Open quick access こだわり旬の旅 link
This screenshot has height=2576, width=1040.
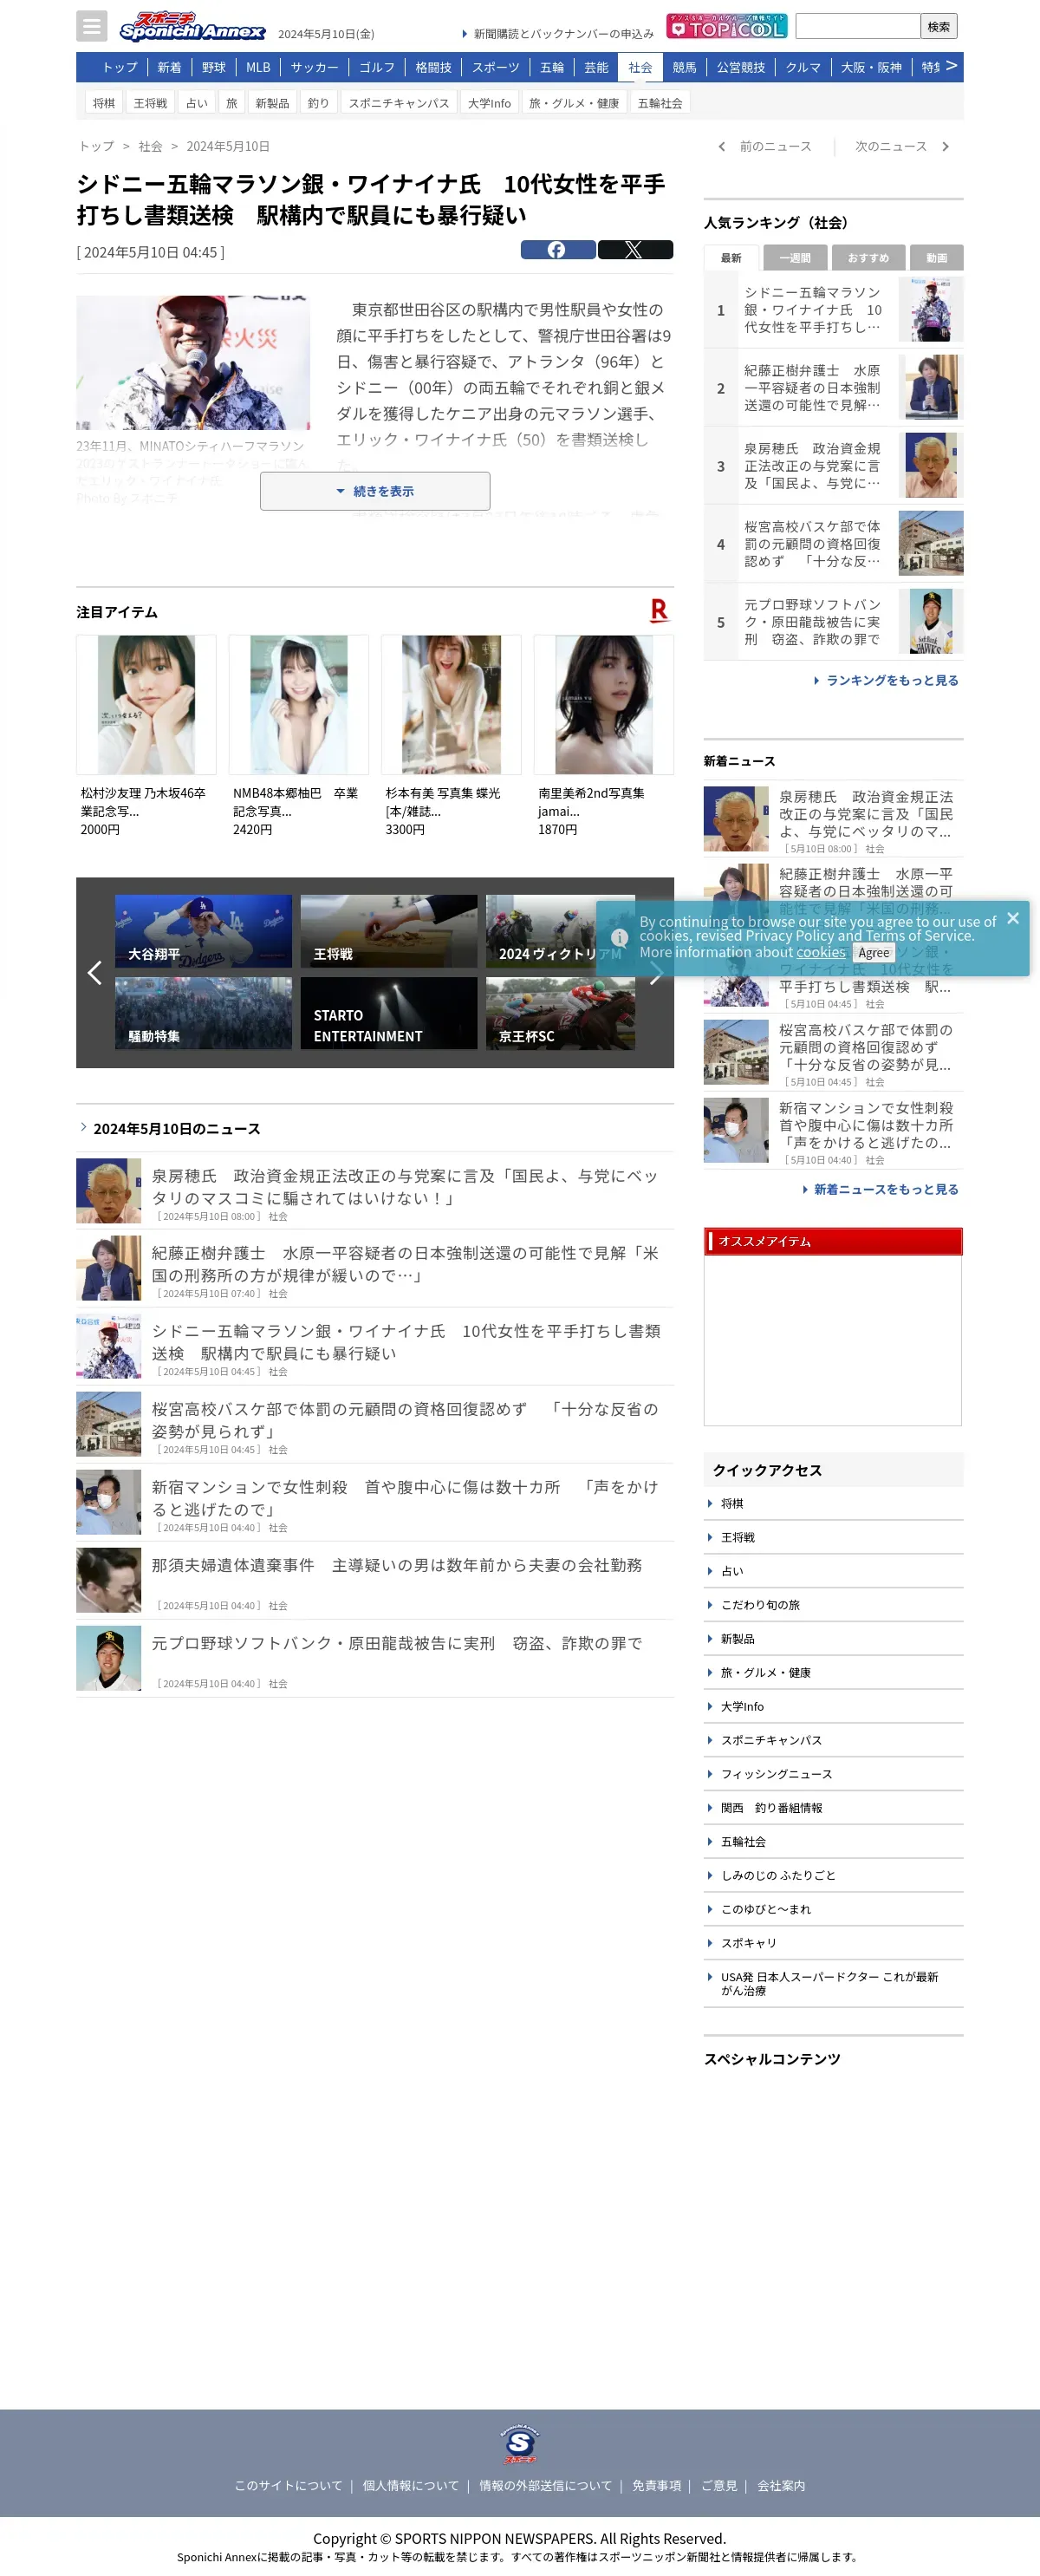(x=760, y=1605)
